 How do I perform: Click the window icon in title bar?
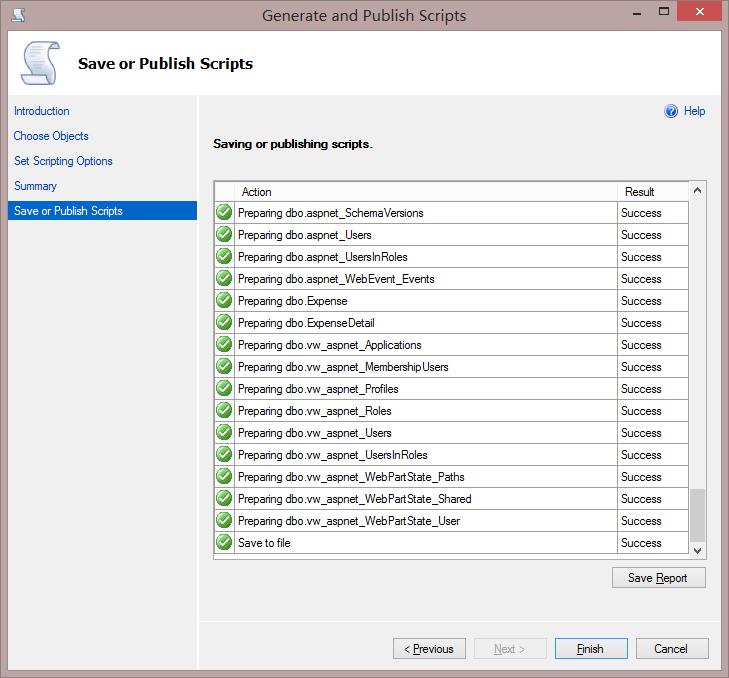tap(18, 15)
